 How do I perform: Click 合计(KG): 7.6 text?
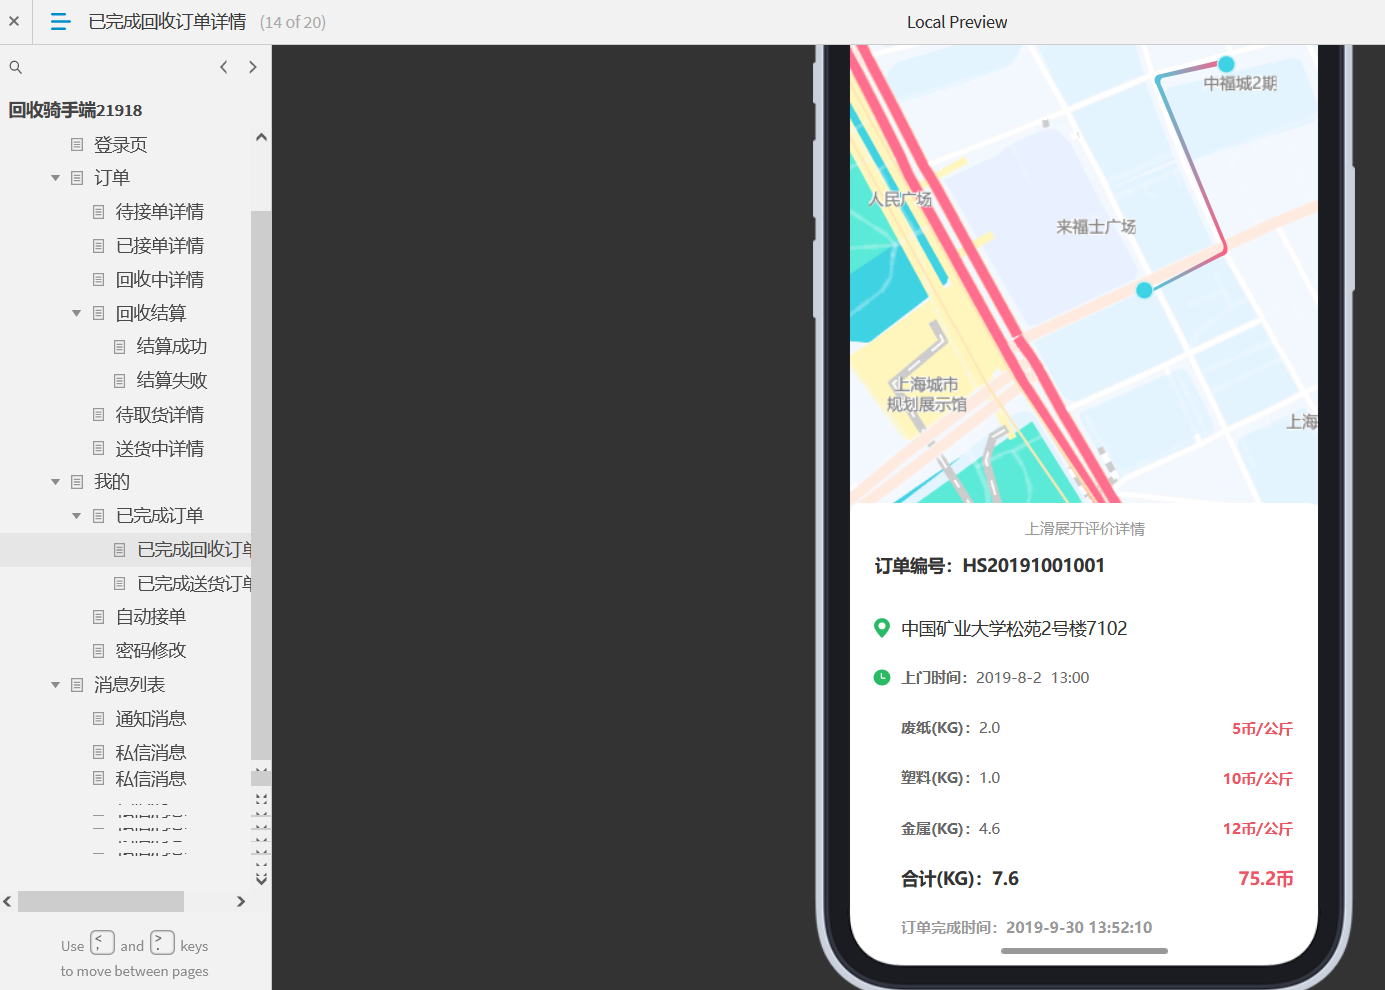pos(960,879)
